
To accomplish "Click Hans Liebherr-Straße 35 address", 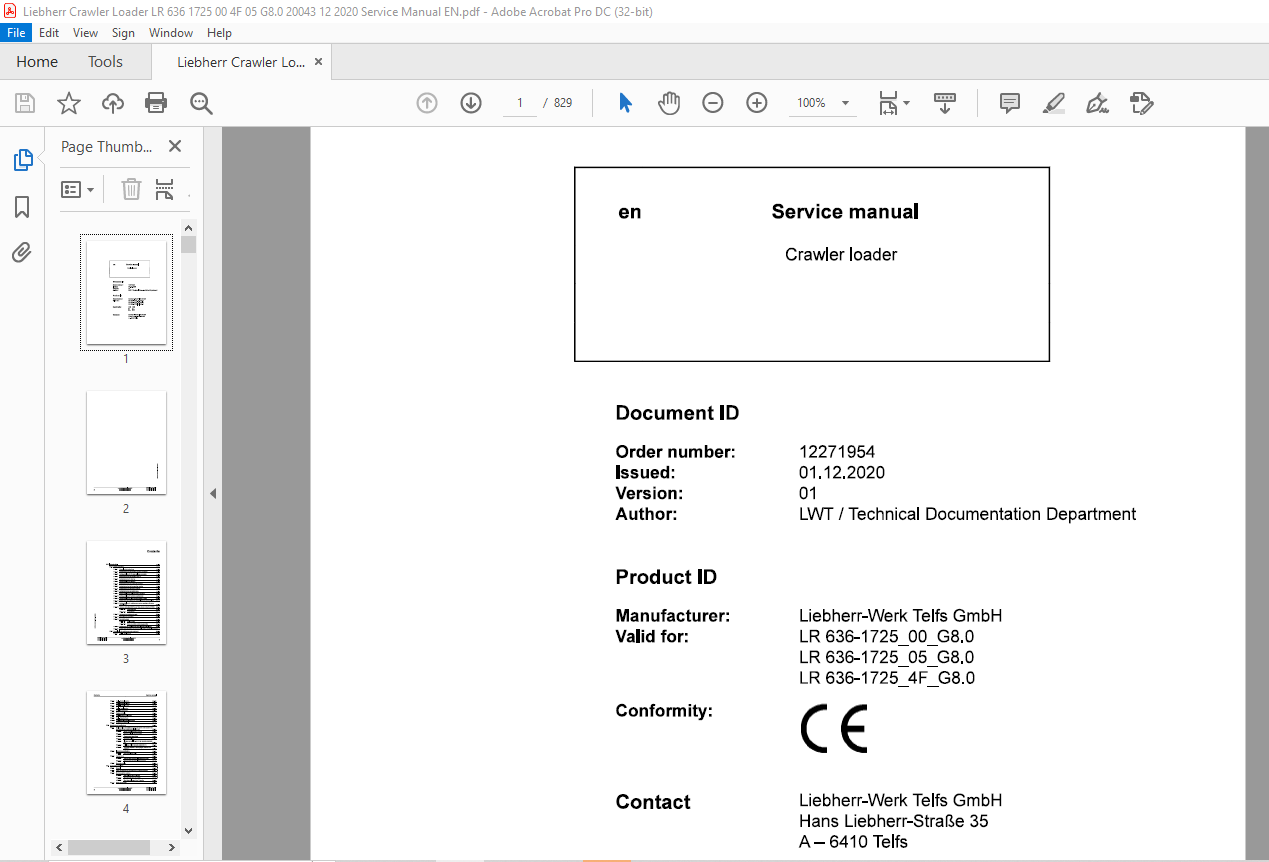I will pos(894,821).
